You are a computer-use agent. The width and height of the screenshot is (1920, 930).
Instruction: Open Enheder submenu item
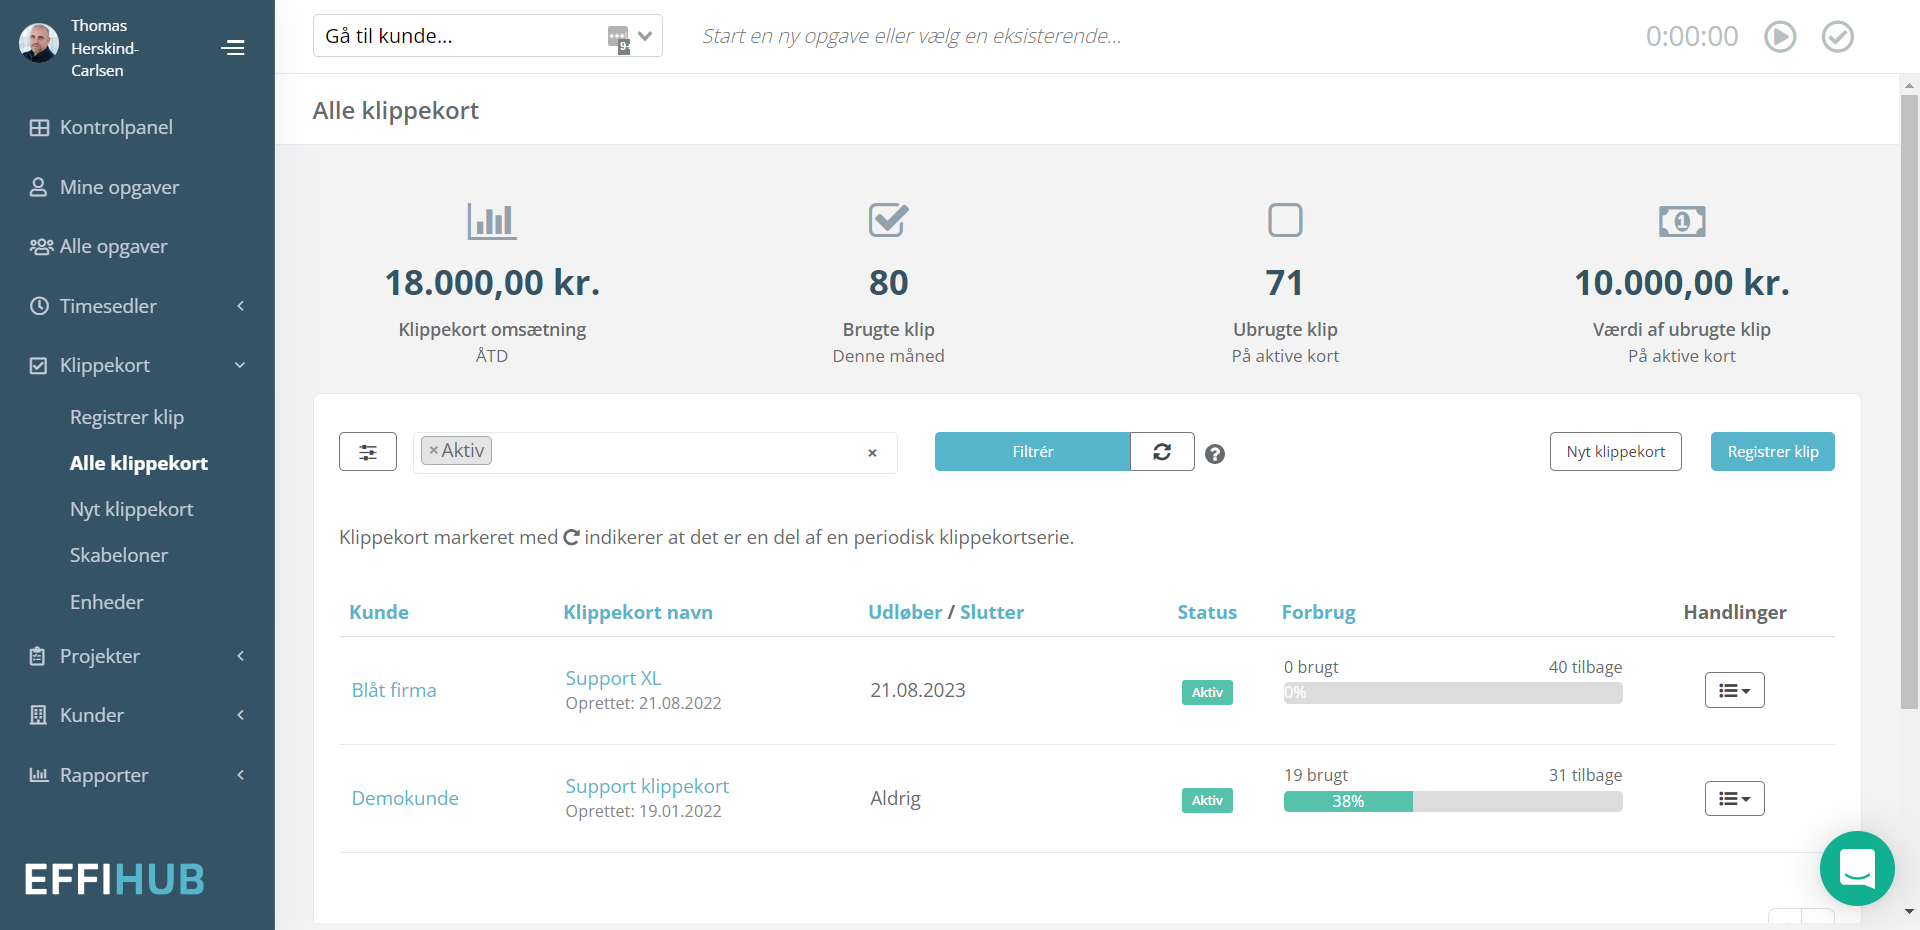pyautogui.click(x=107, y=602)
